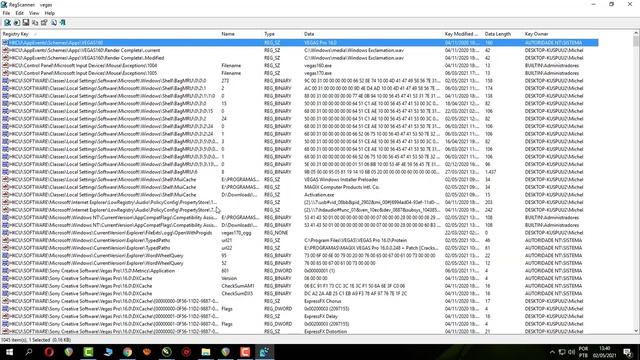The width and height of the screenshot is (640, 360).
Task: Select the ExpressFX Delay row
Action: pyautogui.click(x=300, y=316)
